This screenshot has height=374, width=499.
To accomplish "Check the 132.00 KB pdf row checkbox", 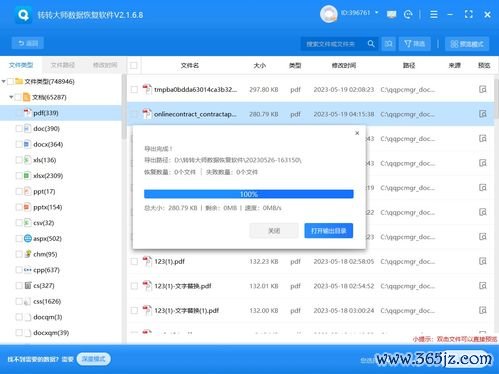I will [x=134, y=311].
